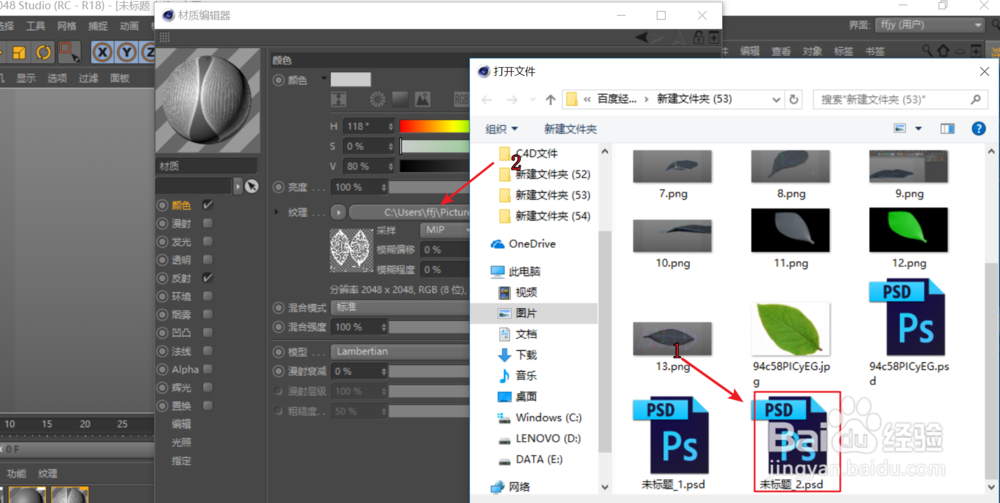This screenshot has width=1000, height=503.
Task: Click the back arrow in material editor header
Action: point(642,38)
